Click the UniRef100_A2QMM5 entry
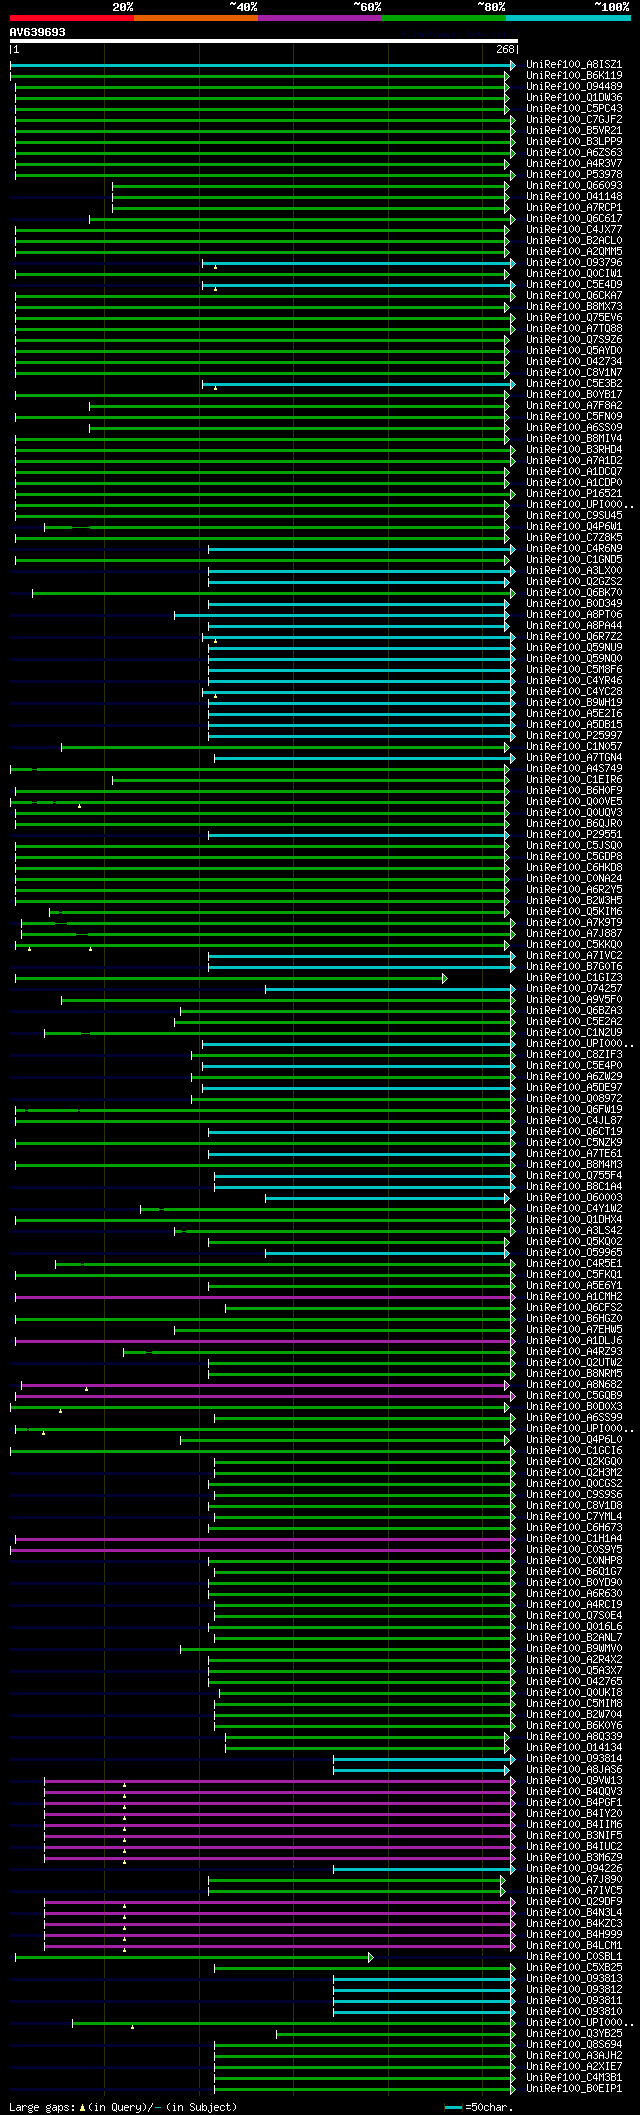Image resolution: width=640 pixels, height=2115 pixels. click(574, 252)
